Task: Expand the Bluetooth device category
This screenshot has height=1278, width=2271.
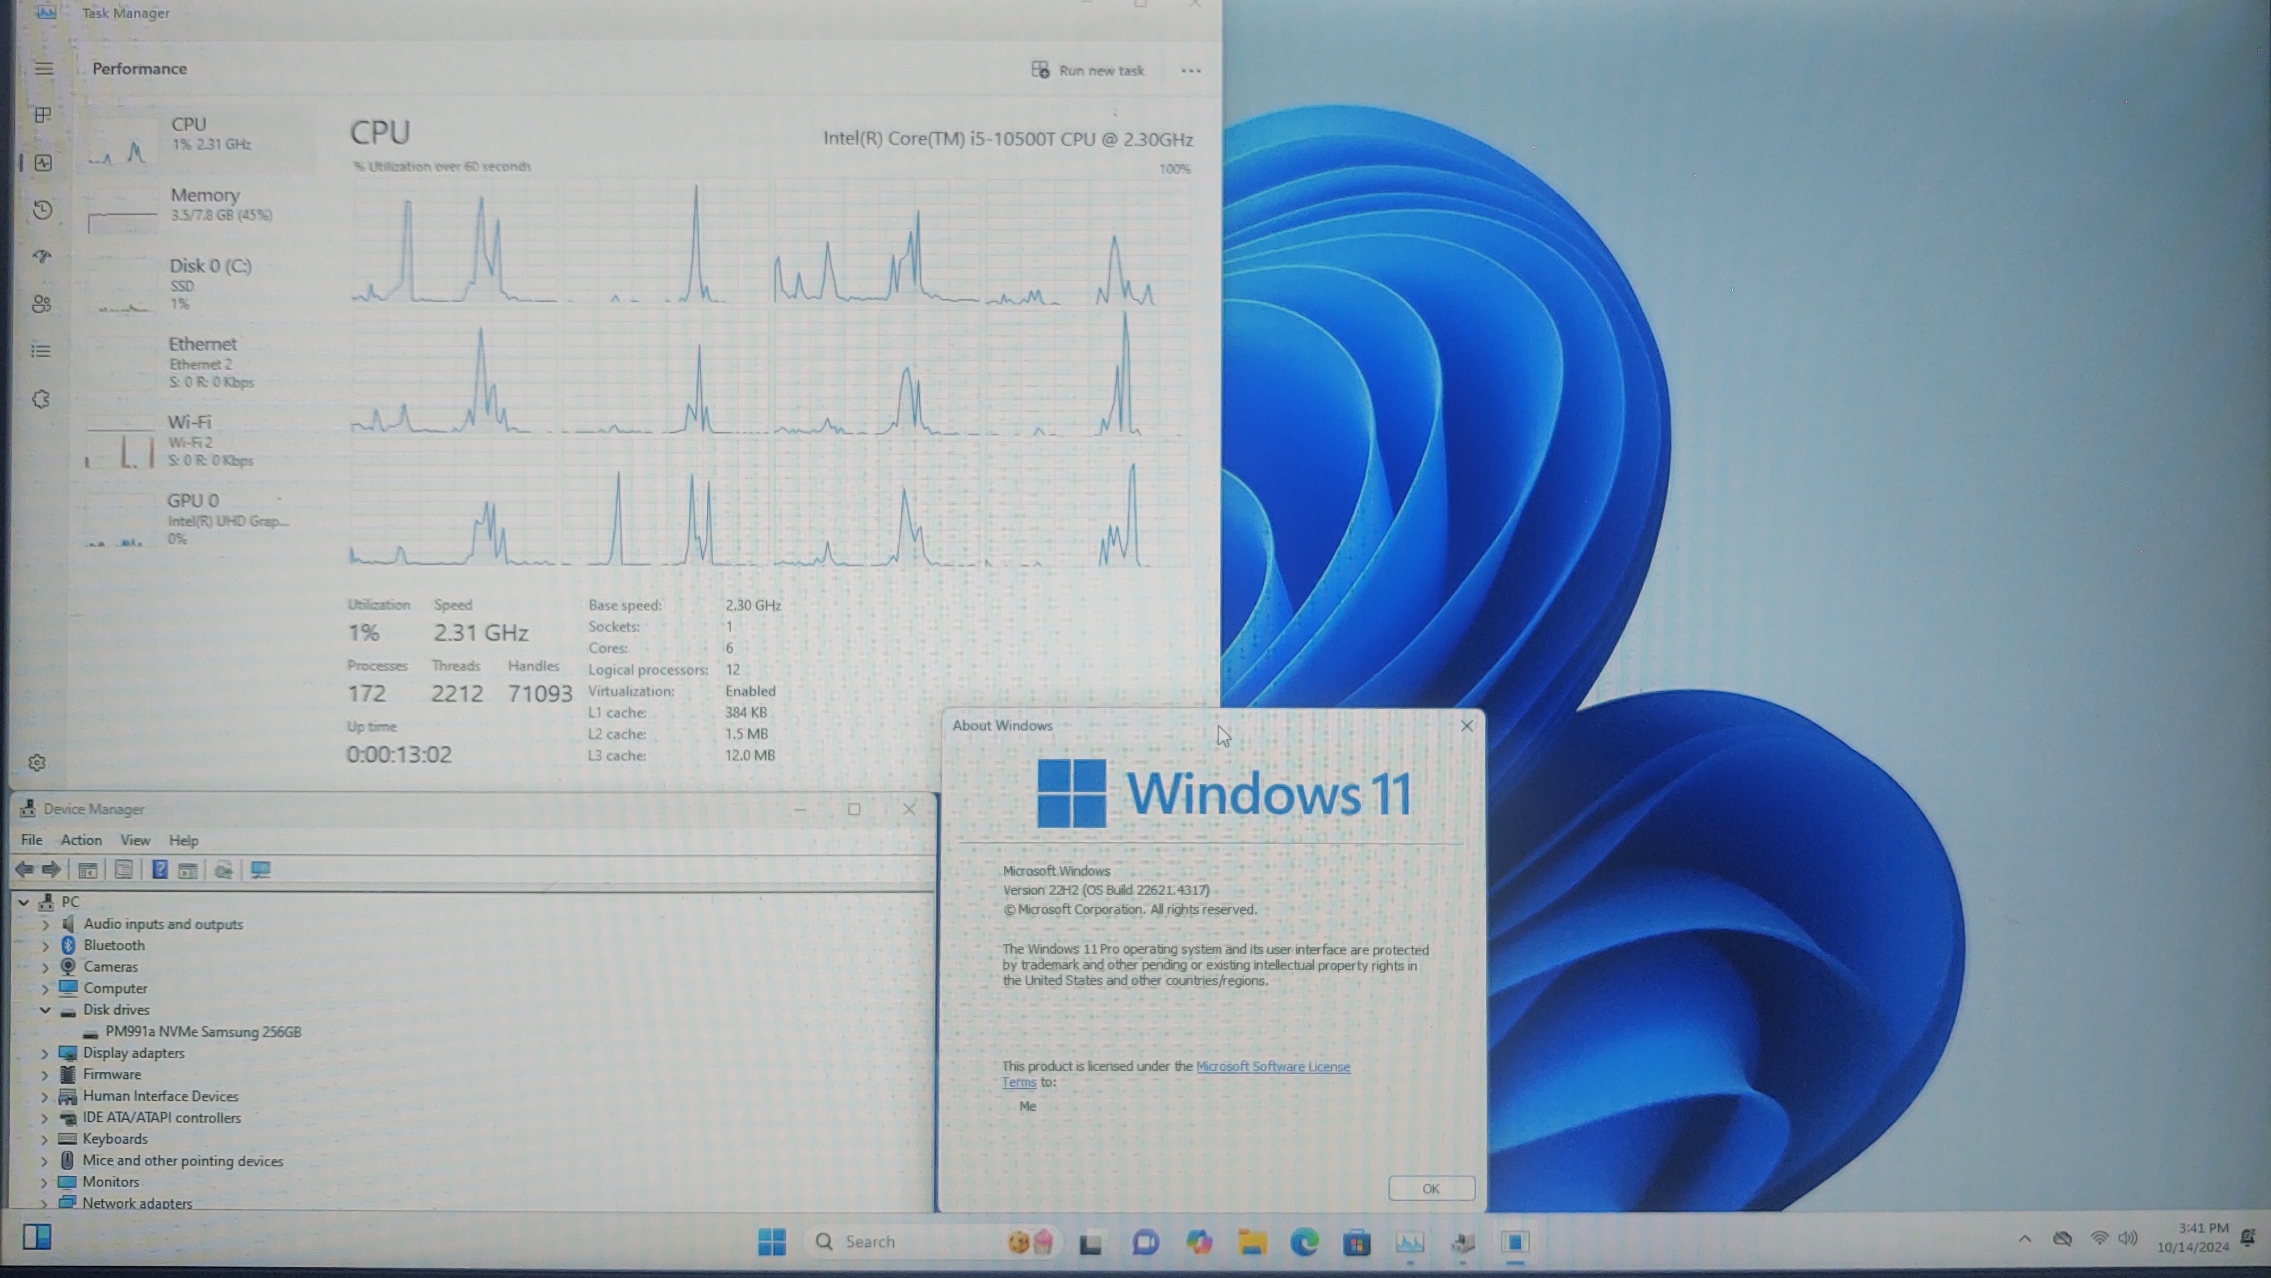Action: coord(45,945)
